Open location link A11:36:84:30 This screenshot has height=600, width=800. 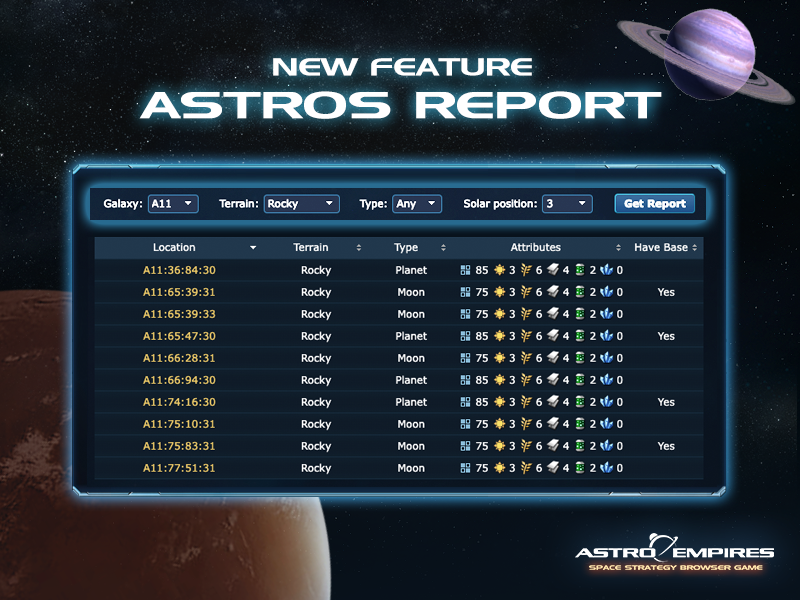(179, 270)
